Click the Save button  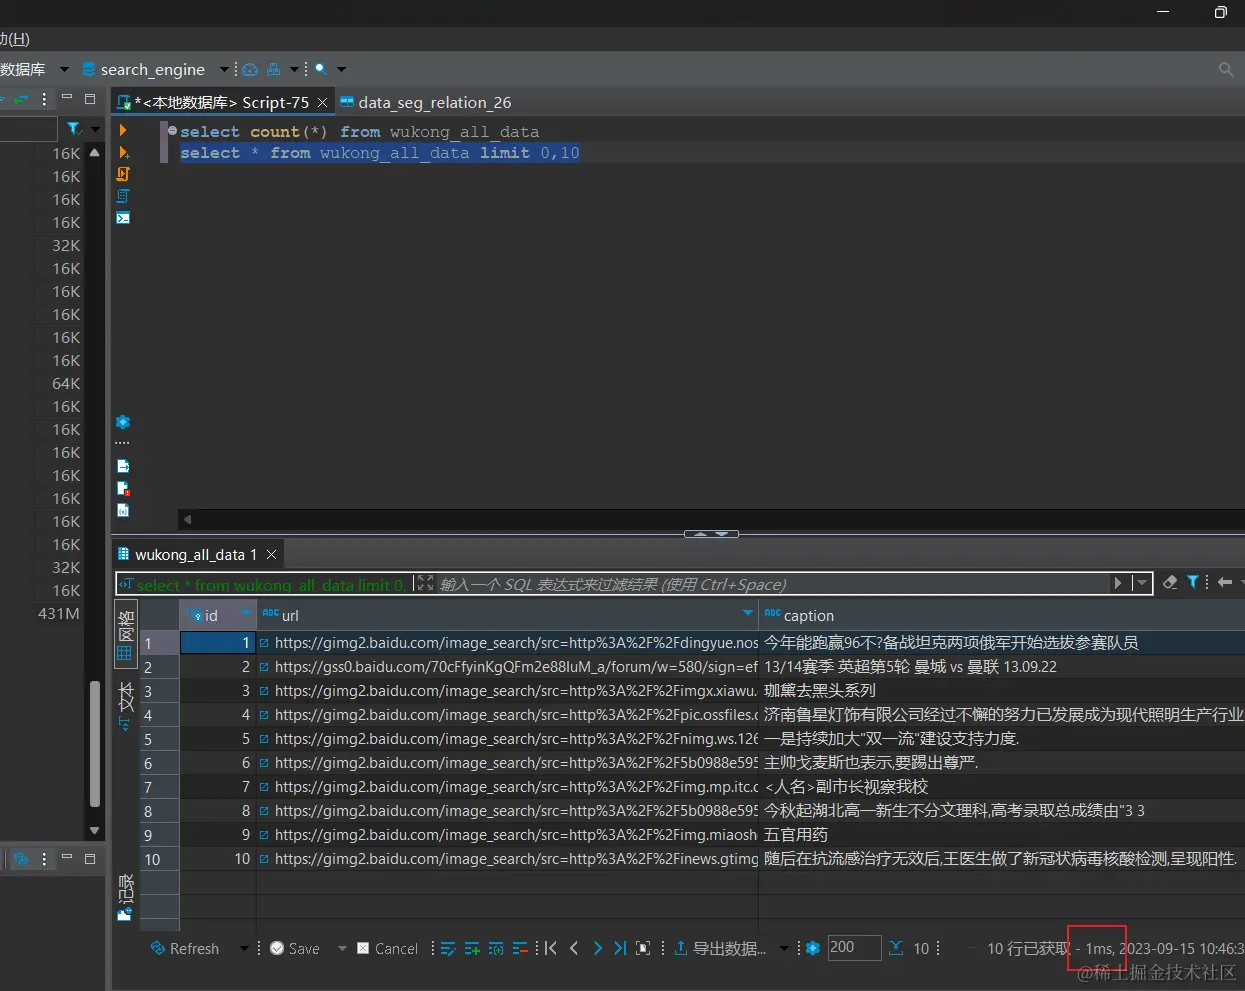pos(295,948)
